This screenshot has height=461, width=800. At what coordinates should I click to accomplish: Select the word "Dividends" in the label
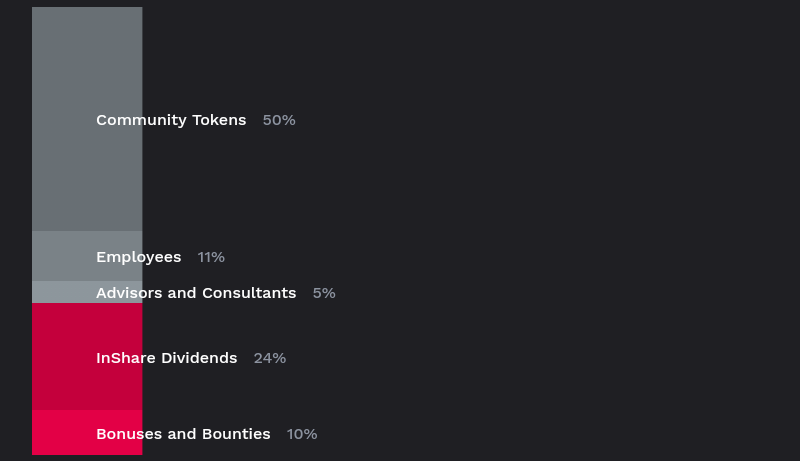(201, 358)
